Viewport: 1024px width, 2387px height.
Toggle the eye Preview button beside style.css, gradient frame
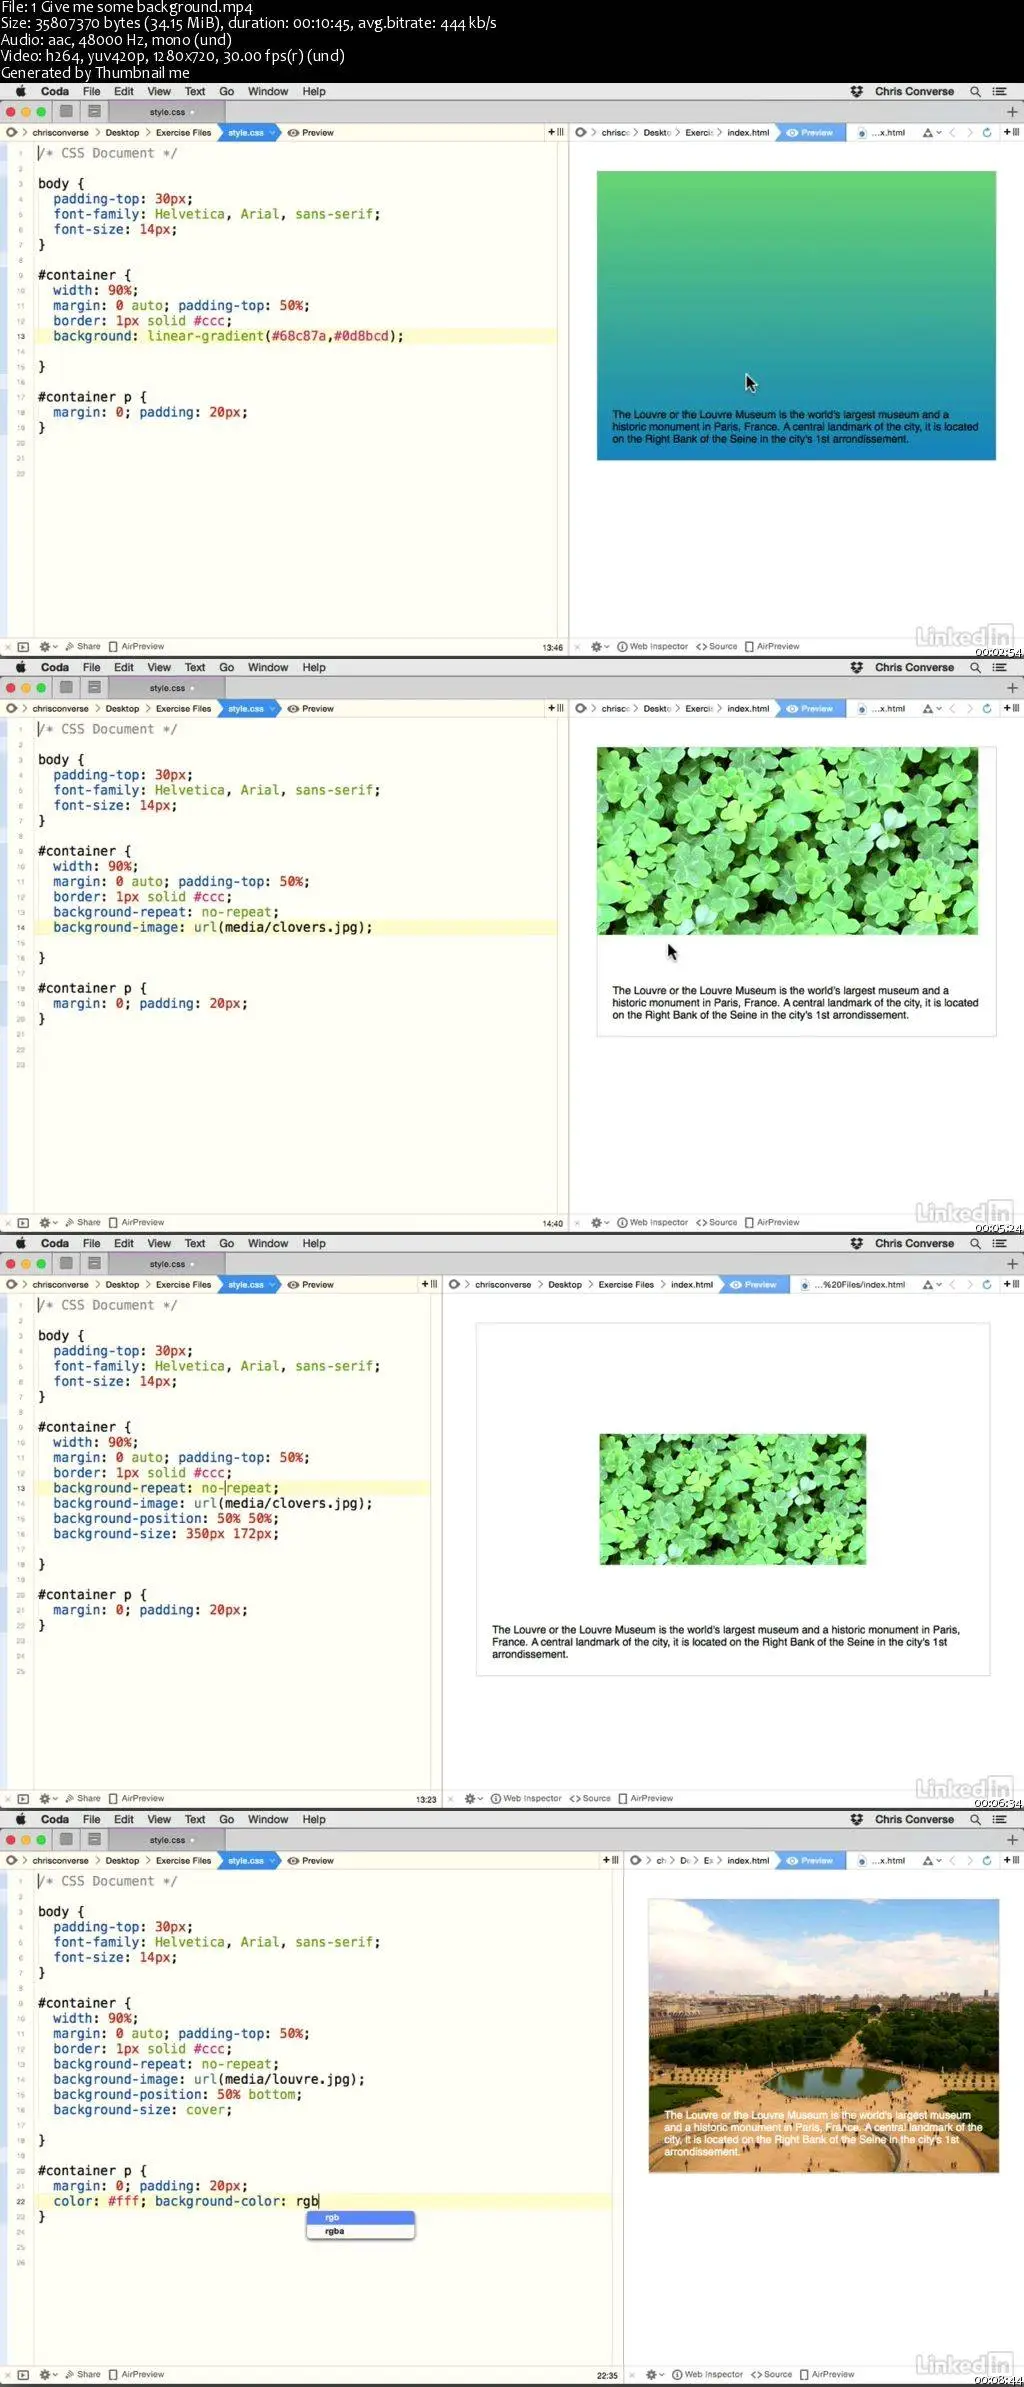[x=311, y=132]
